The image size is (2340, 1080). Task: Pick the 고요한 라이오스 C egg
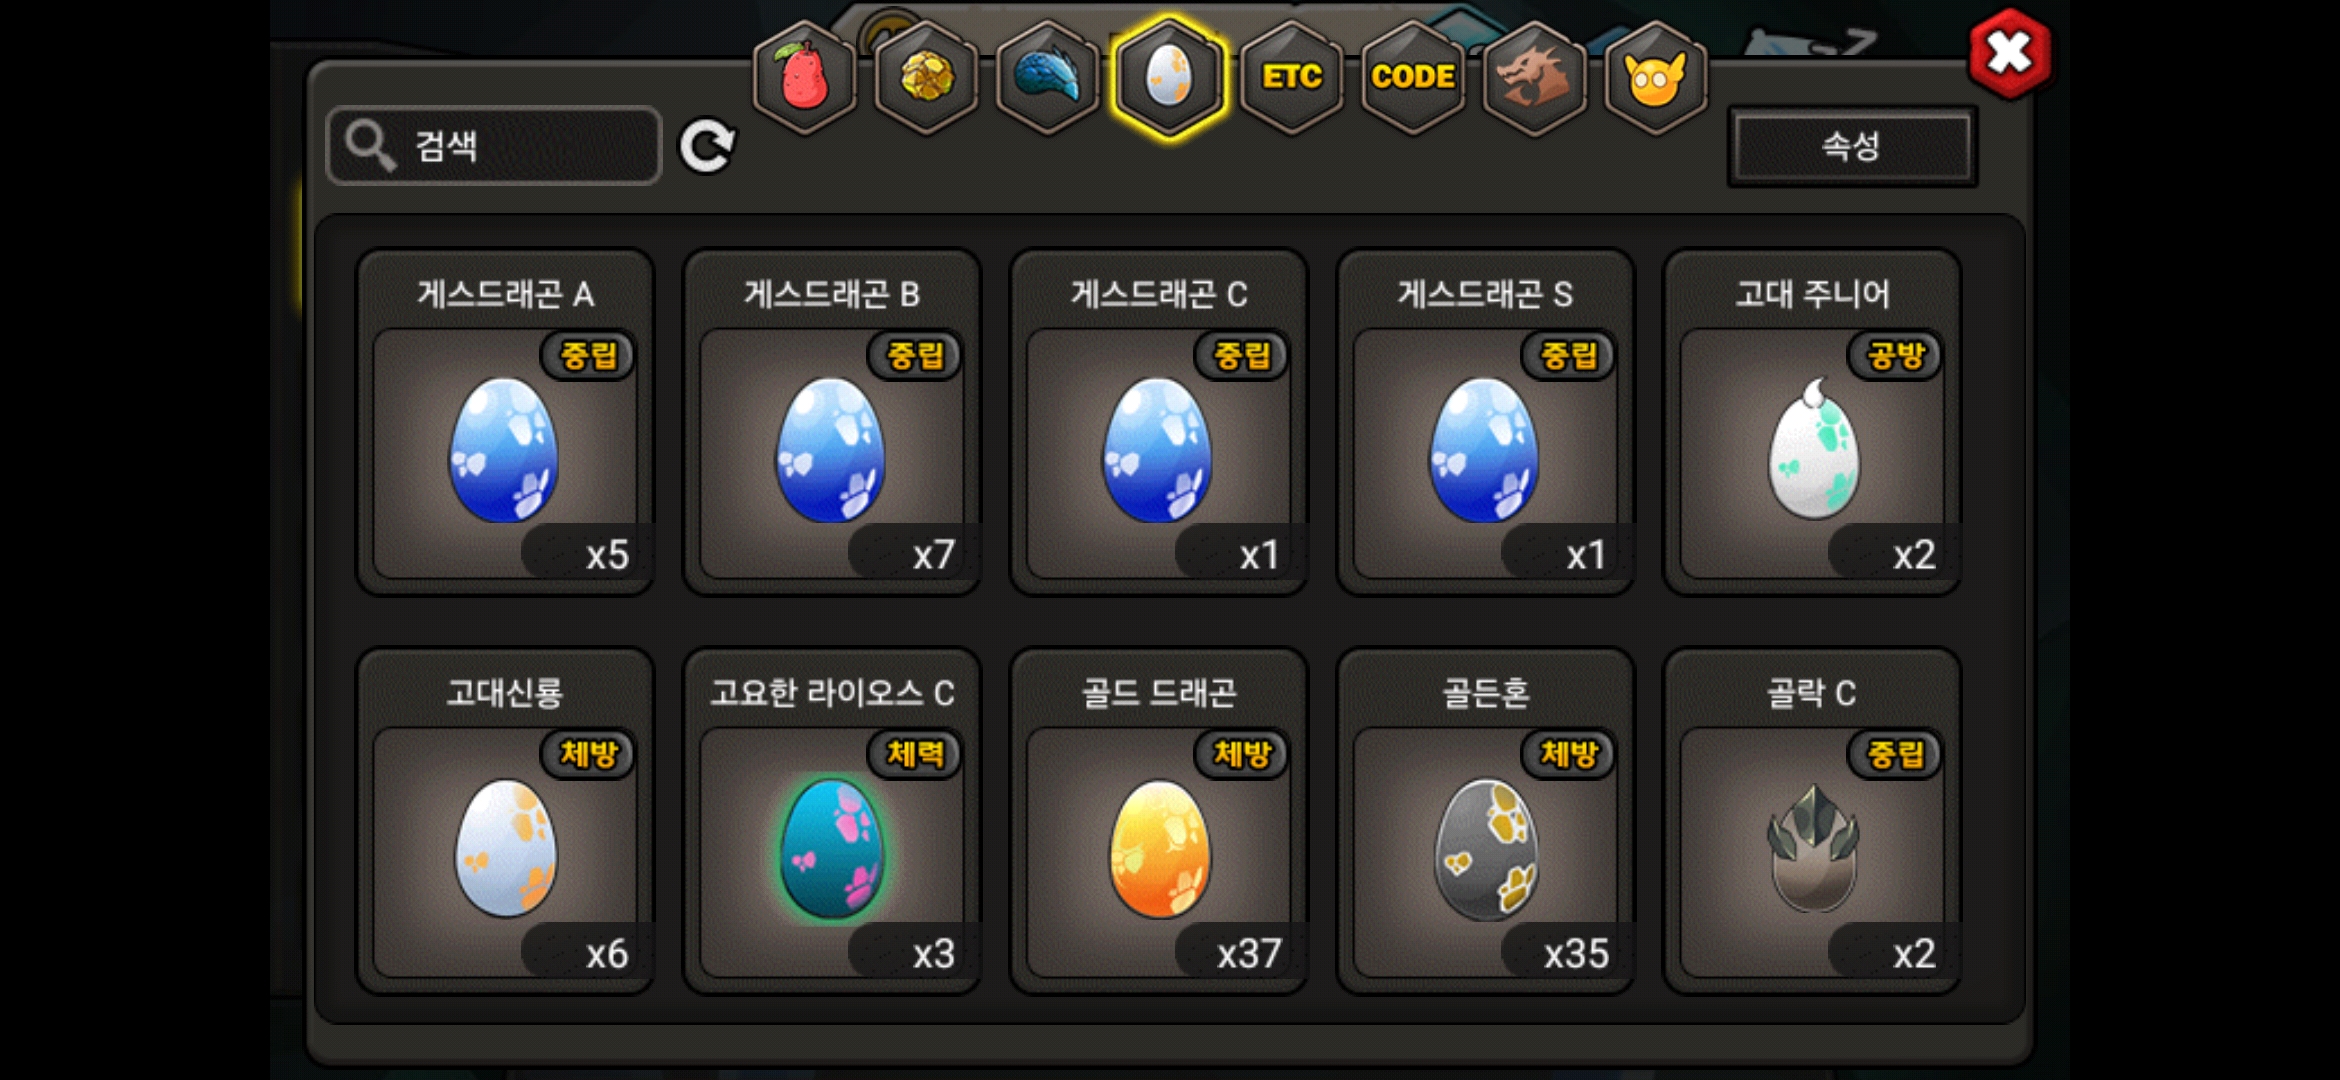(832, 821)
